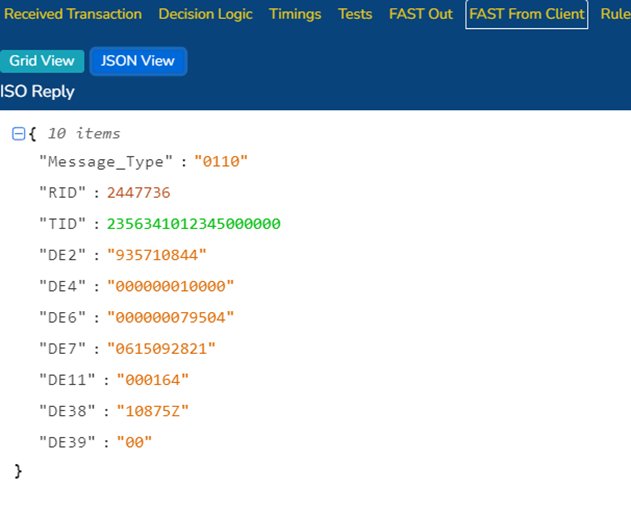This screenshot has width=631, height=513.
Task: Click the "DE4" key label
Action: tap(62, 286)
